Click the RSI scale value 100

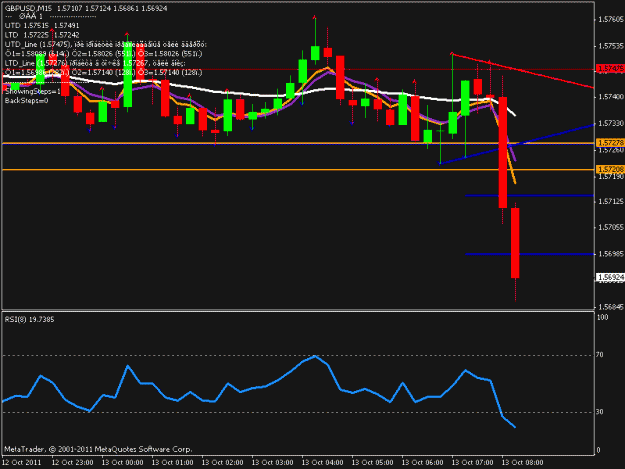(x=602, y=318)
